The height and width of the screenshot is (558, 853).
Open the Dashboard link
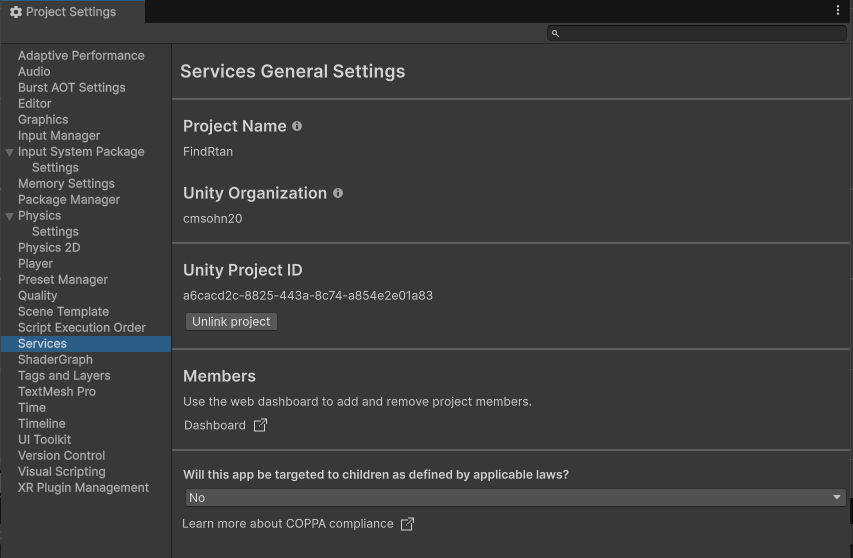tap(215, 425)
